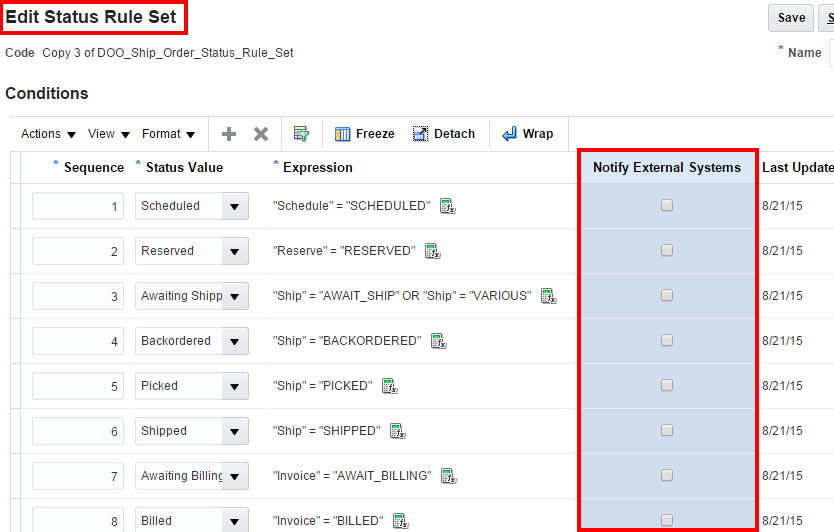Expand the Backordered status value dropdown
834x532 pixels.
tap(235, 341)
